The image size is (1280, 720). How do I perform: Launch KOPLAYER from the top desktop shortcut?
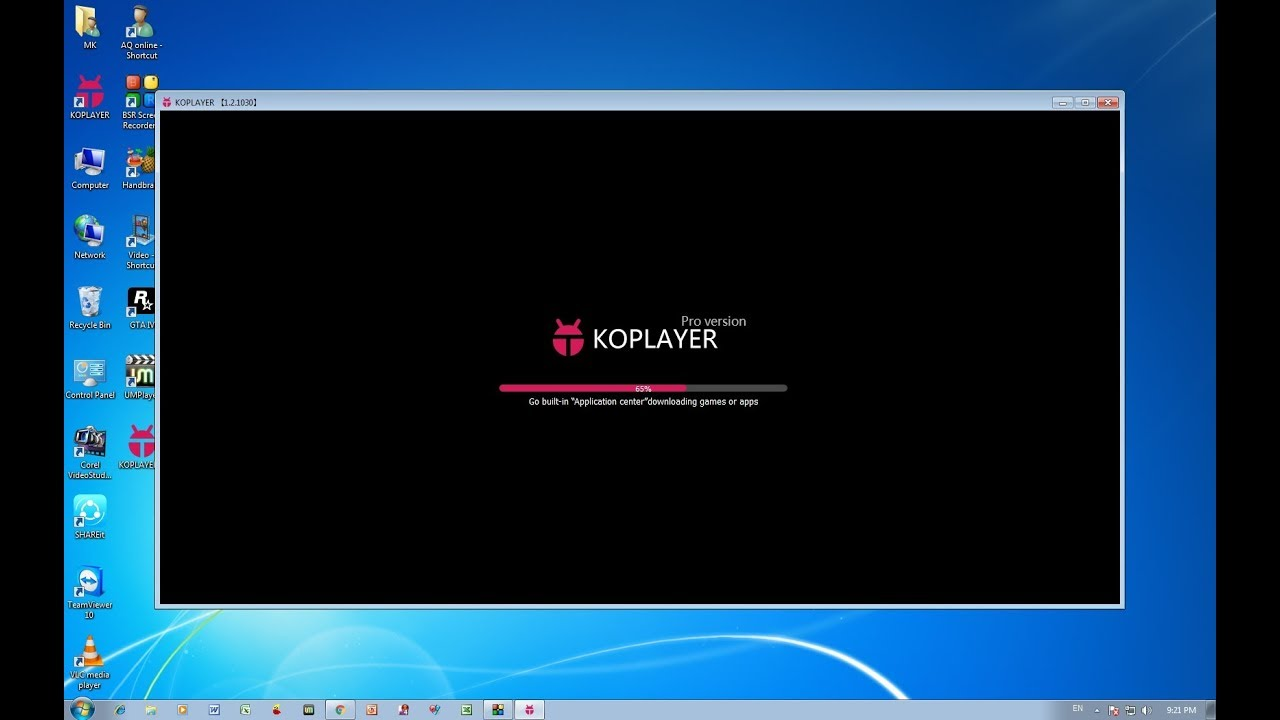click(x=89, y=97)
